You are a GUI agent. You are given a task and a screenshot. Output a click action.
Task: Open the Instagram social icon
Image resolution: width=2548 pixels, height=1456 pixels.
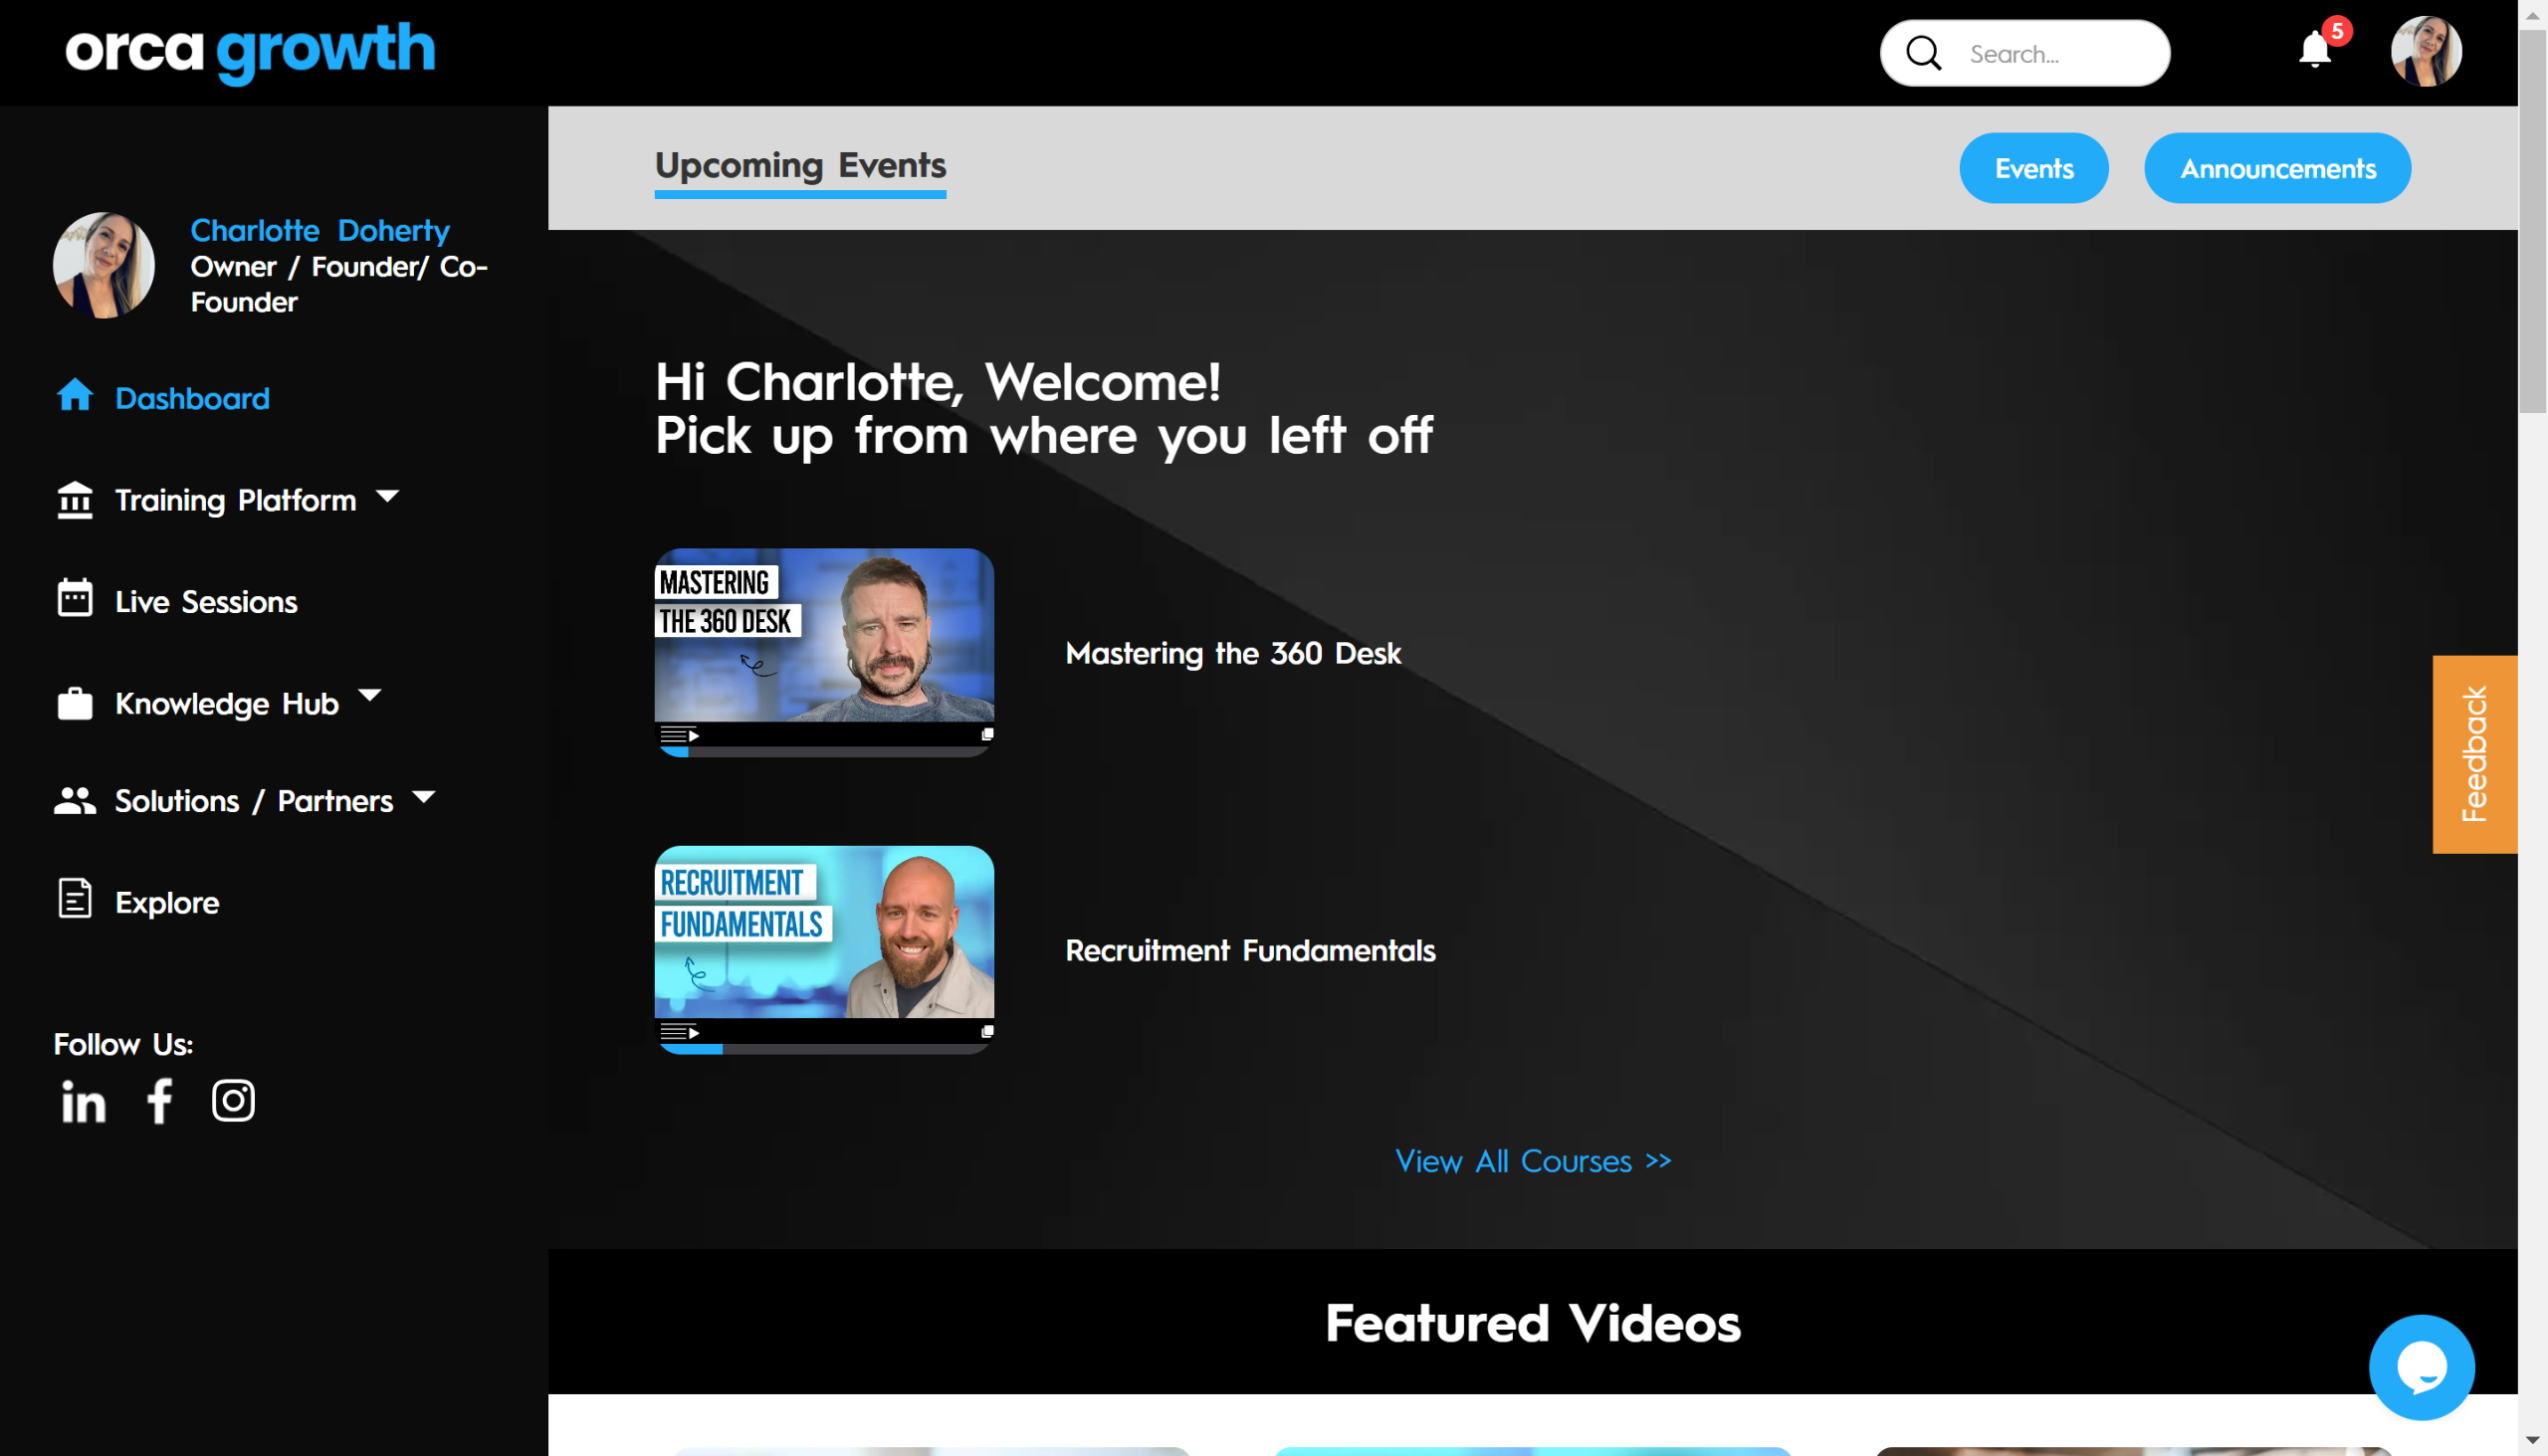tap(233, 1101)
